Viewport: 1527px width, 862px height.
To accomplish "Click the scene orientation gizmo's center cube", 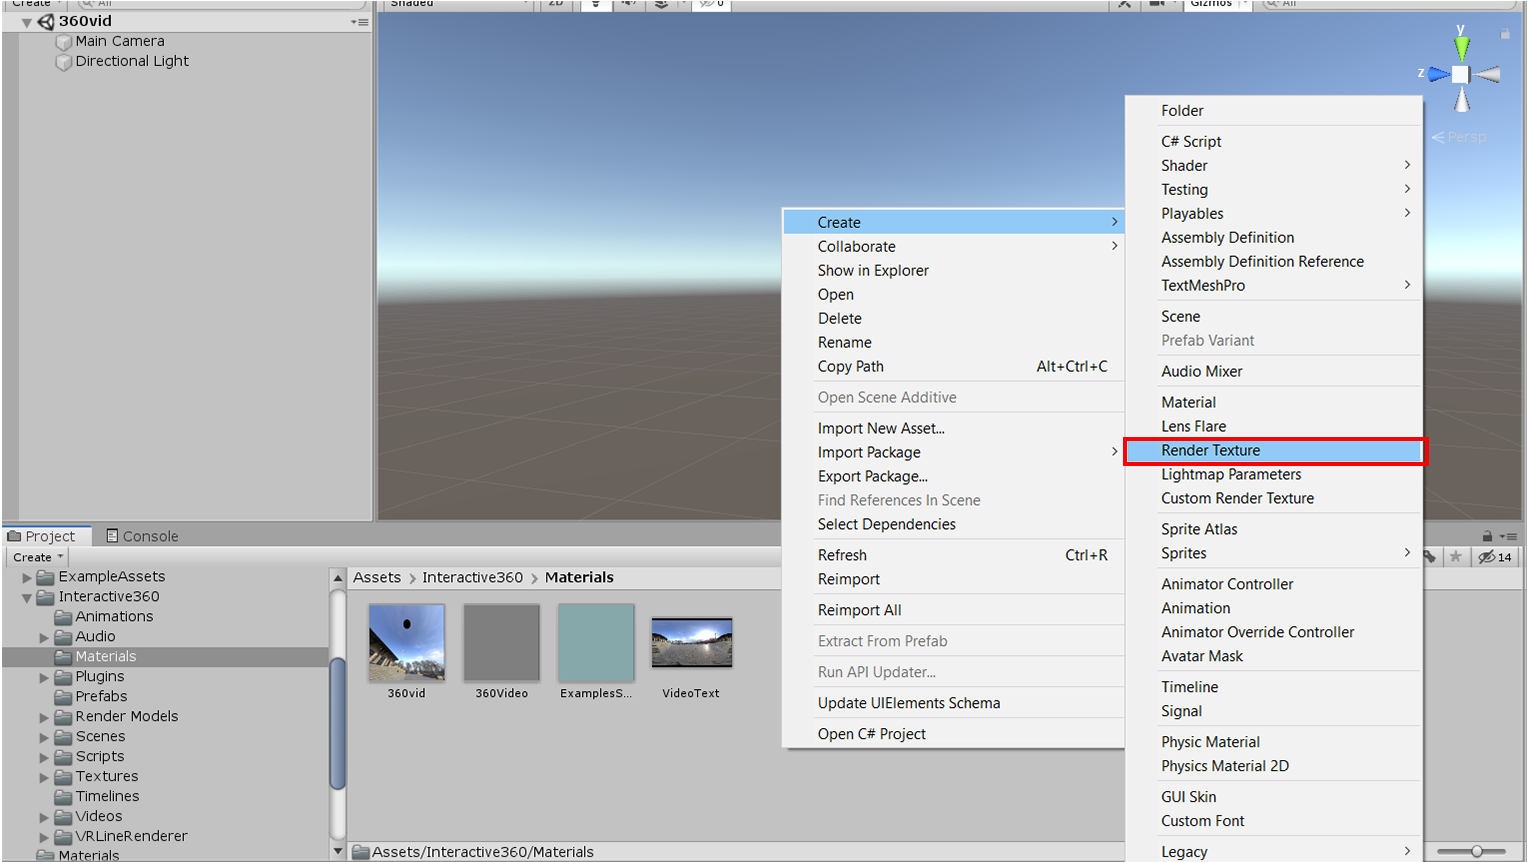I will click(x=1461, y=75).
